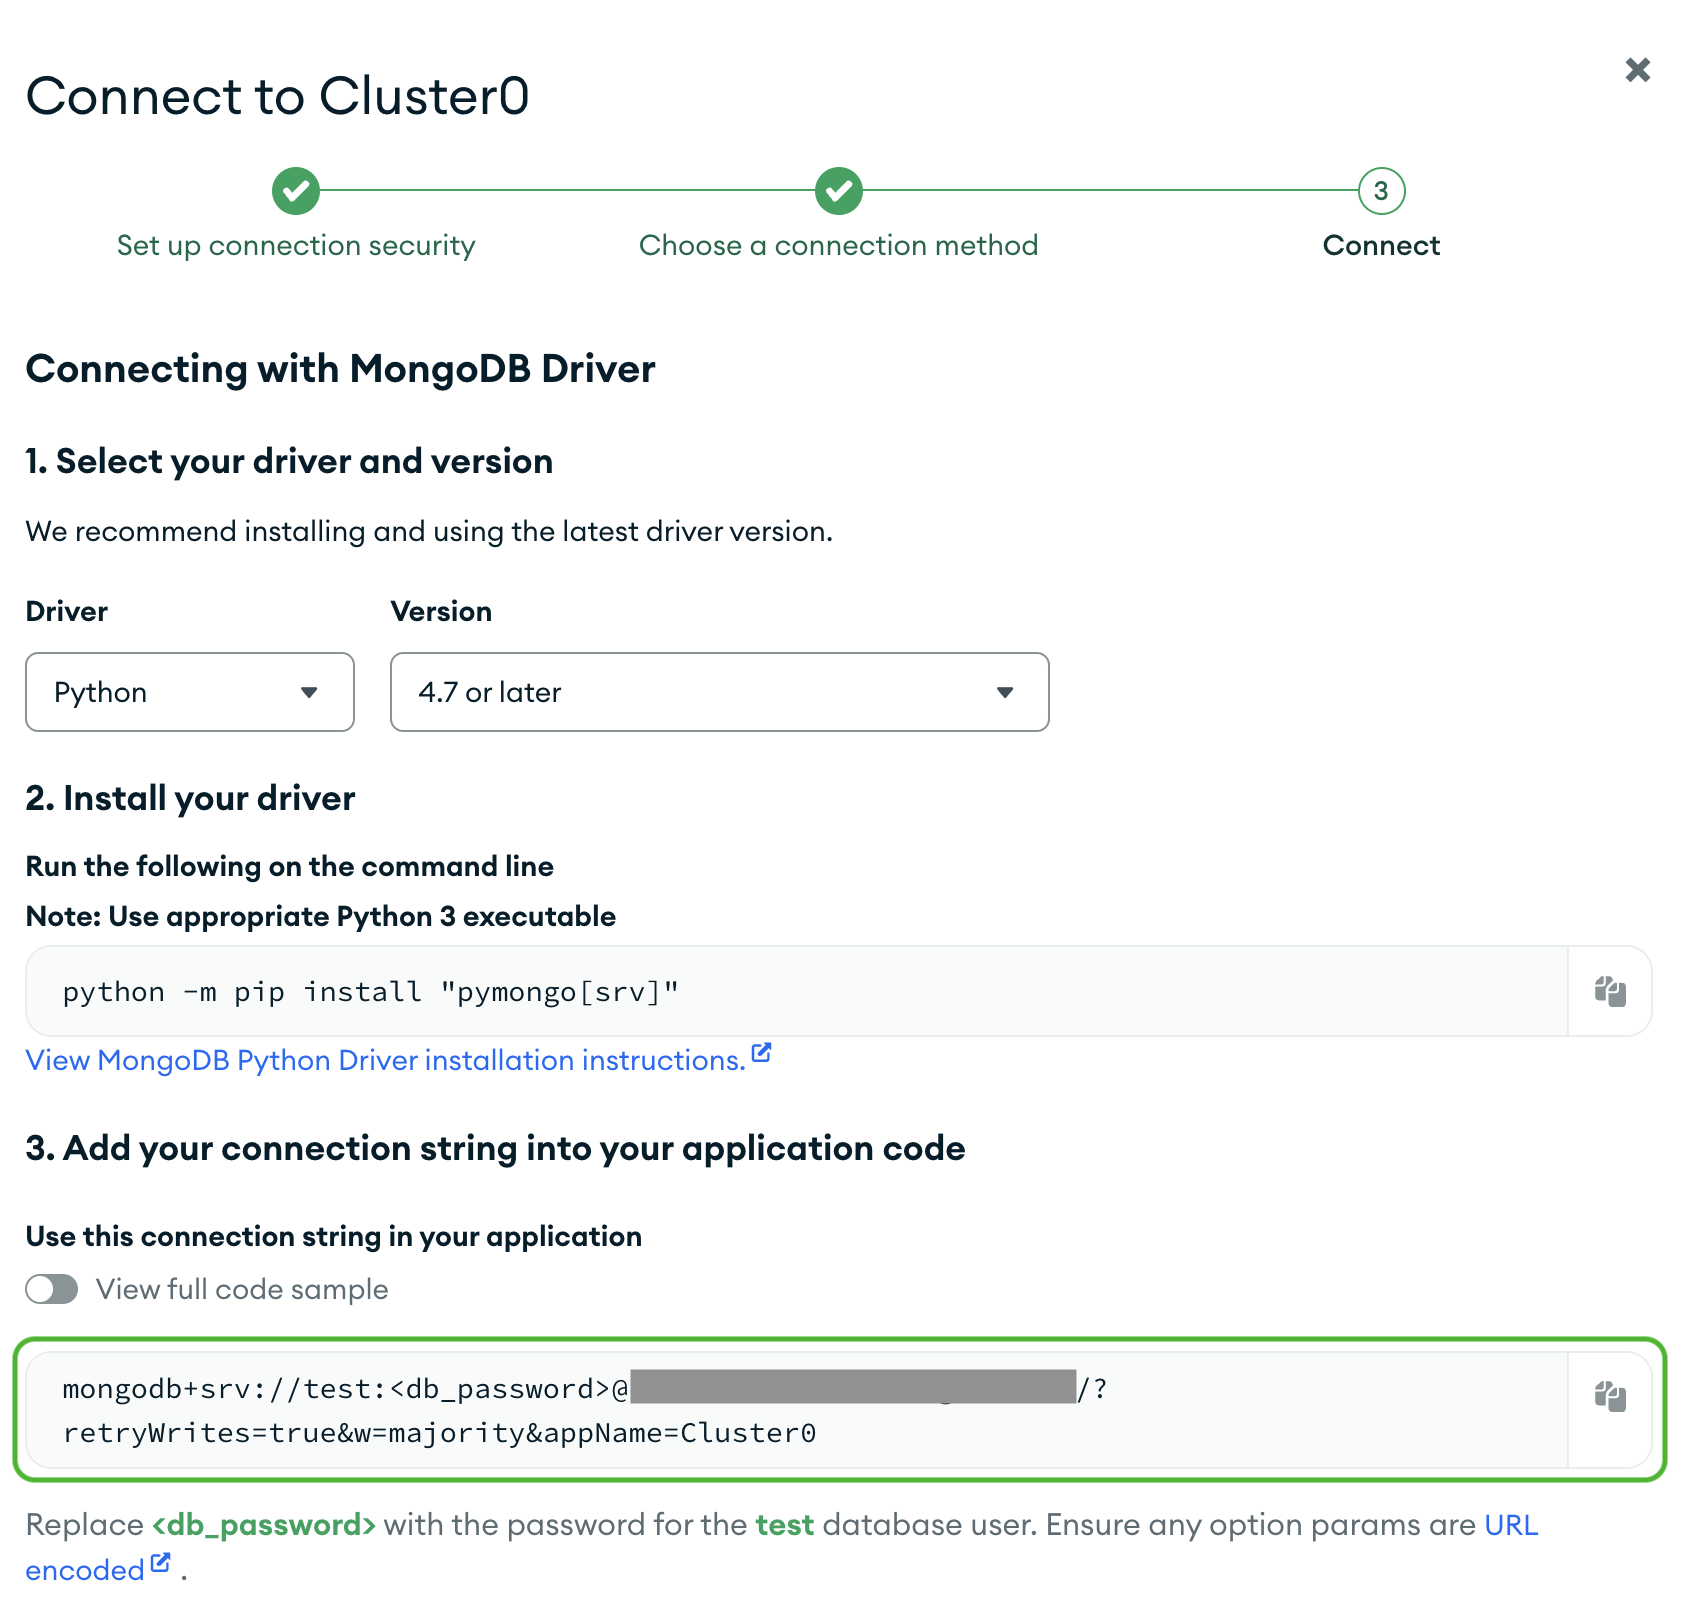Open external link icon after installation instructions
This screenshot has width=1700, height=1616.
[x=762, y=1053]
